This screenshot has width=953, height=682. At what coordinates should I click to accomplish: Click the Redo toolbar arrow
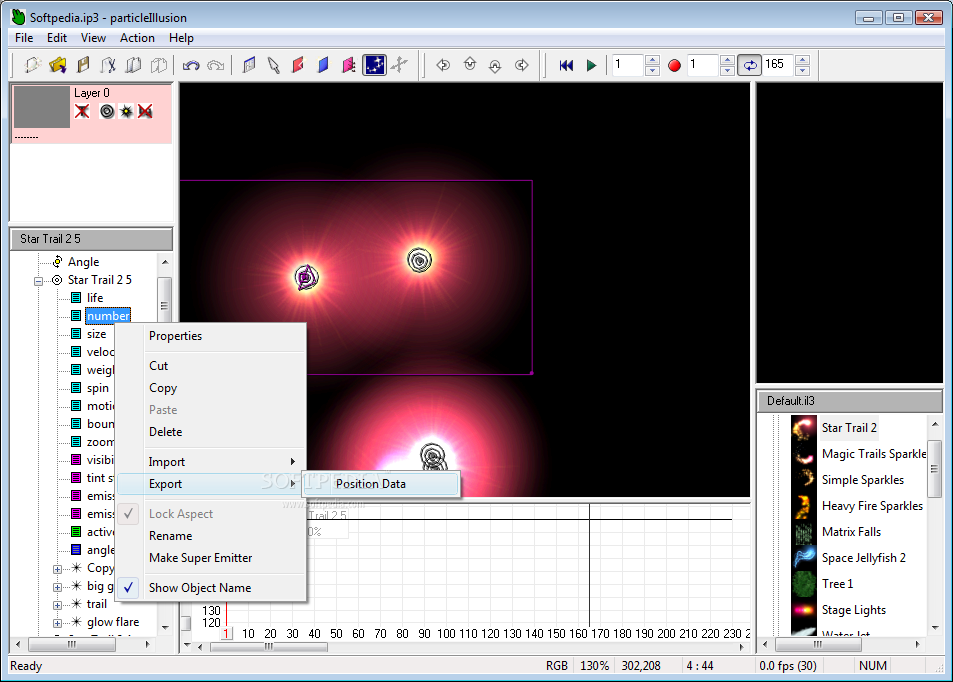216,64
